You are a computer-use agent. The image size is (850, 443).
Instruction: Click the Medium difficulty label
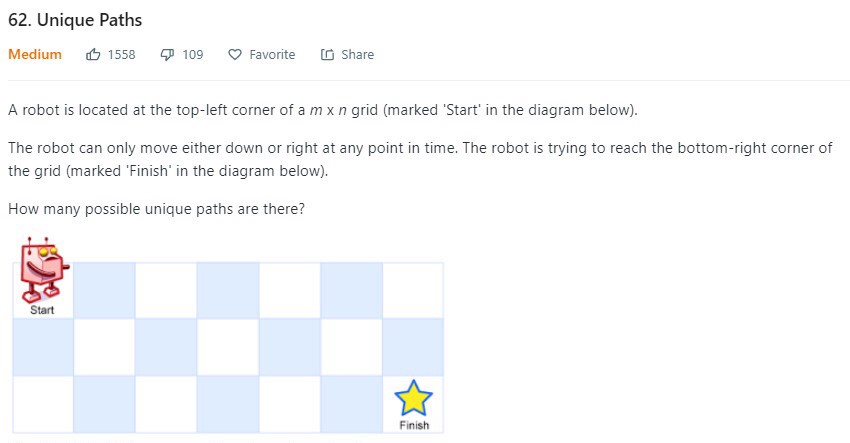(35, 54)
